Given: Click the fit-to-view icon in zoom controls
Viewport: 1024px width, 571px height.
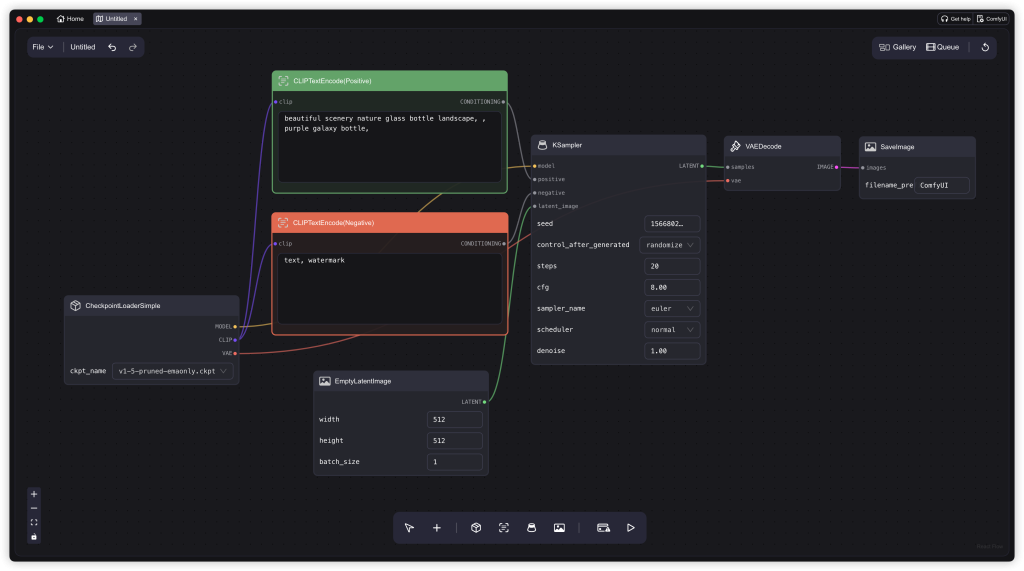Looking at the screenshot, I should tap(34, 522).
